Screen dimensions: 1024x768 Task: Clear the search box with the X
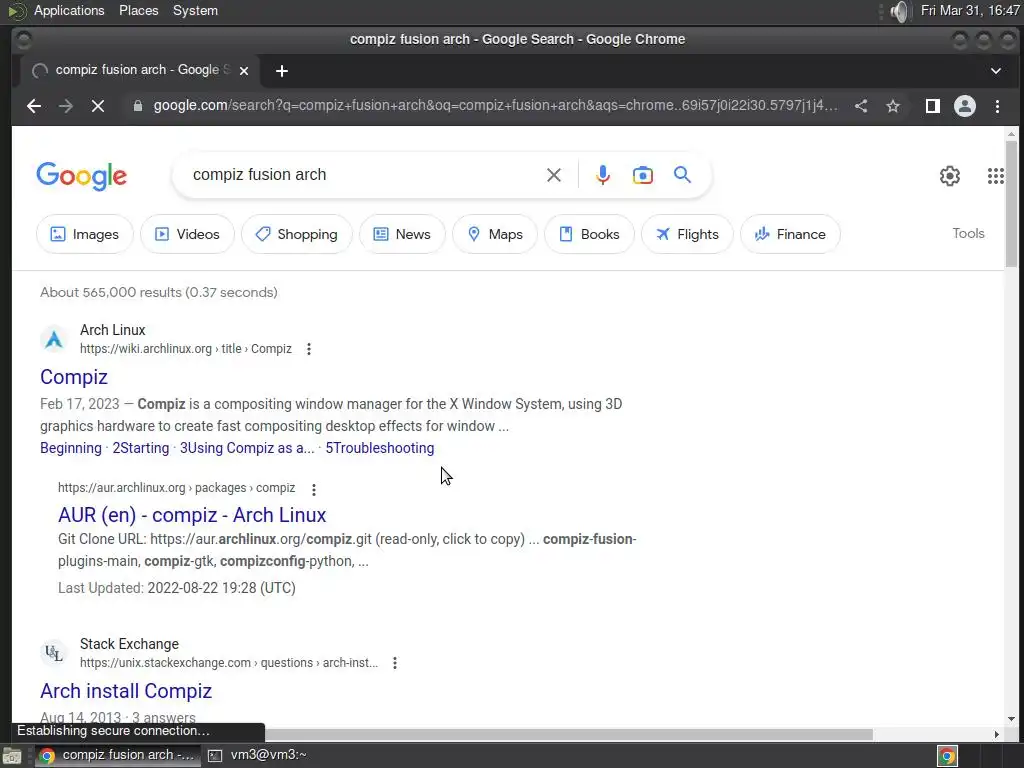(x=554, y=175)
